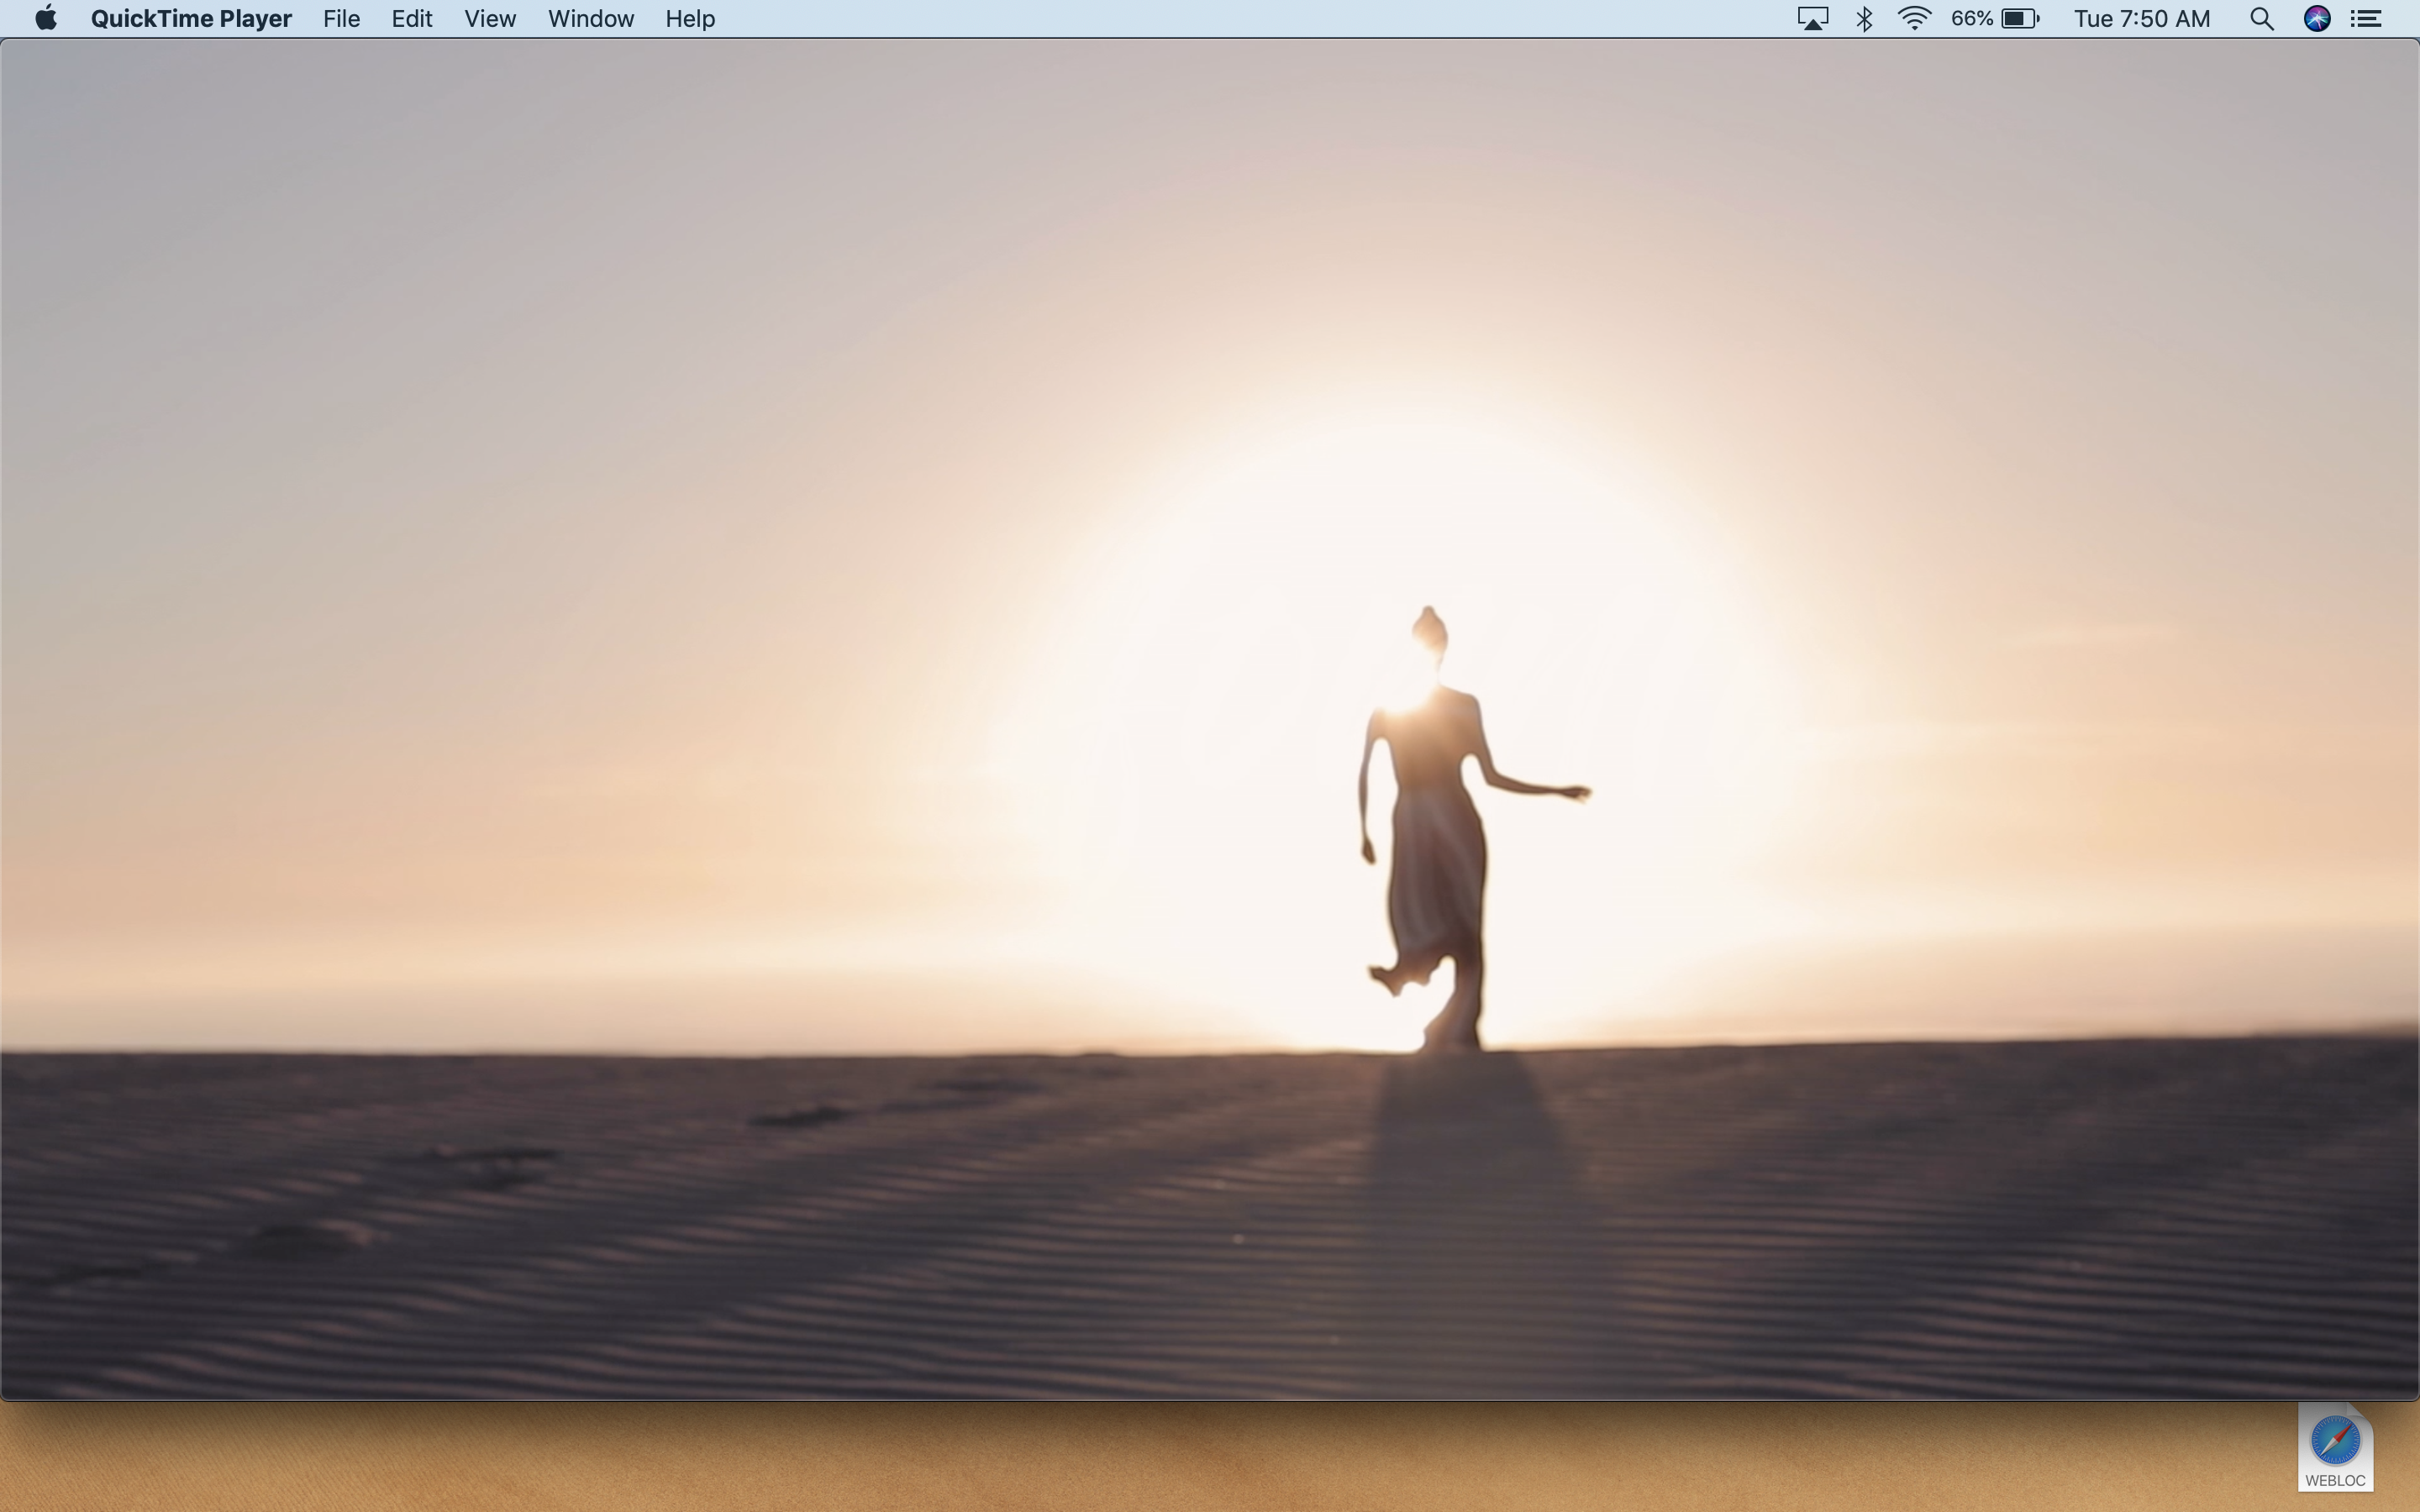Viewport: 2420px width, 1512px height.
Task: Open the AirPlay display menu bar icon
Action: (1812, 19)
